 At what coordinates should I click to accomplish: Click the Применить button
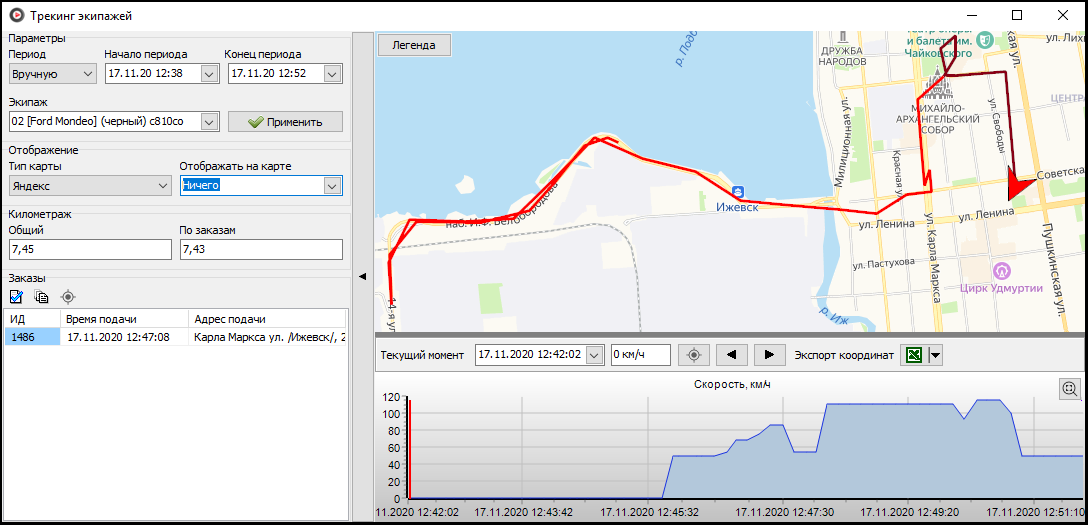(285, 121)
